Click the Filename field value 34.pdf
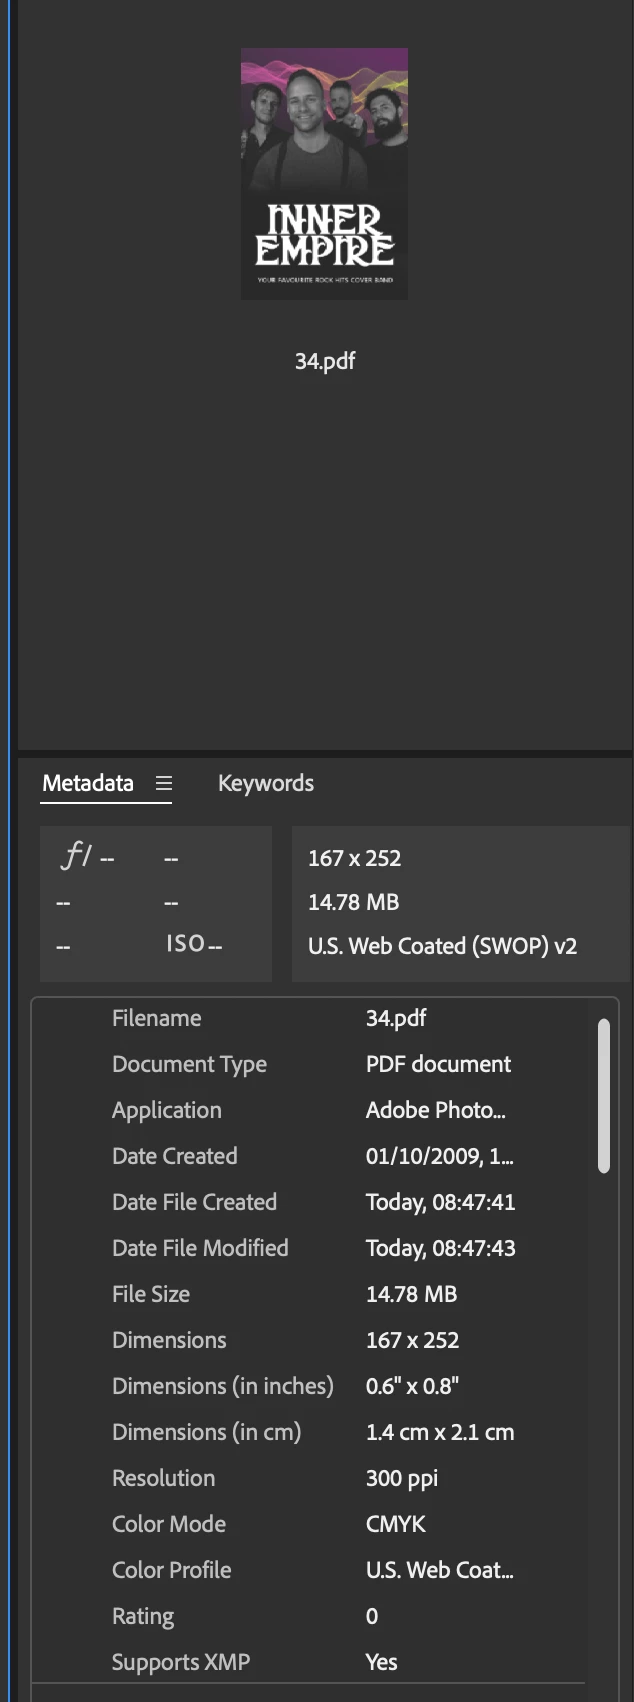This screenshot has width=634, height=1702. click(x=396, y=1018)
